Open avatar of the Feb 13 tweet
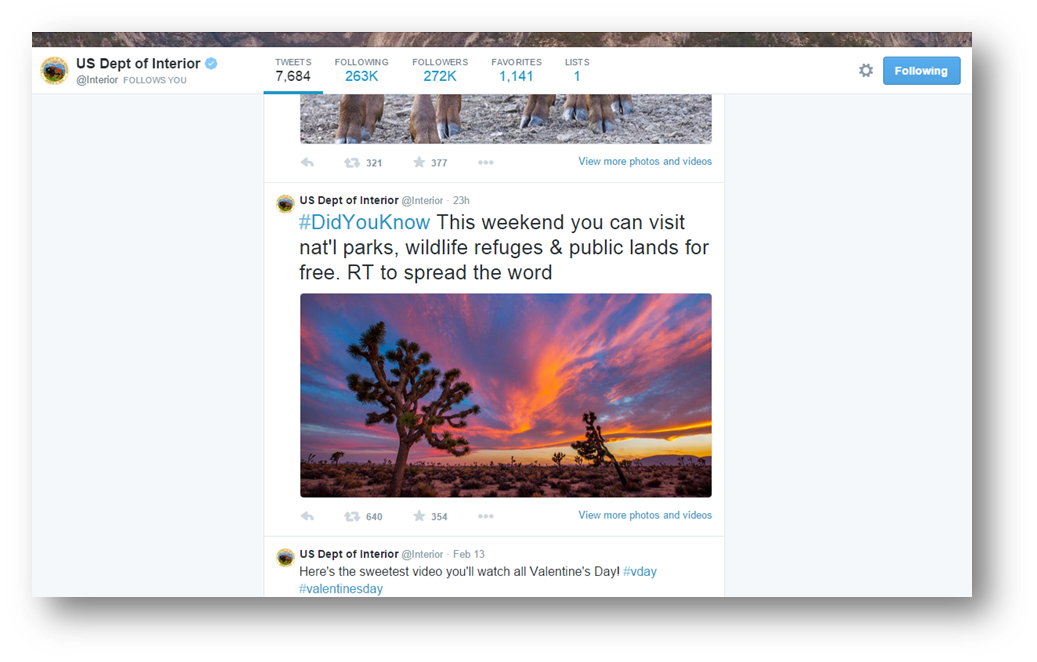Image resolution: width=1037 pixels, height=662 pixels. [x=285, y=558]
